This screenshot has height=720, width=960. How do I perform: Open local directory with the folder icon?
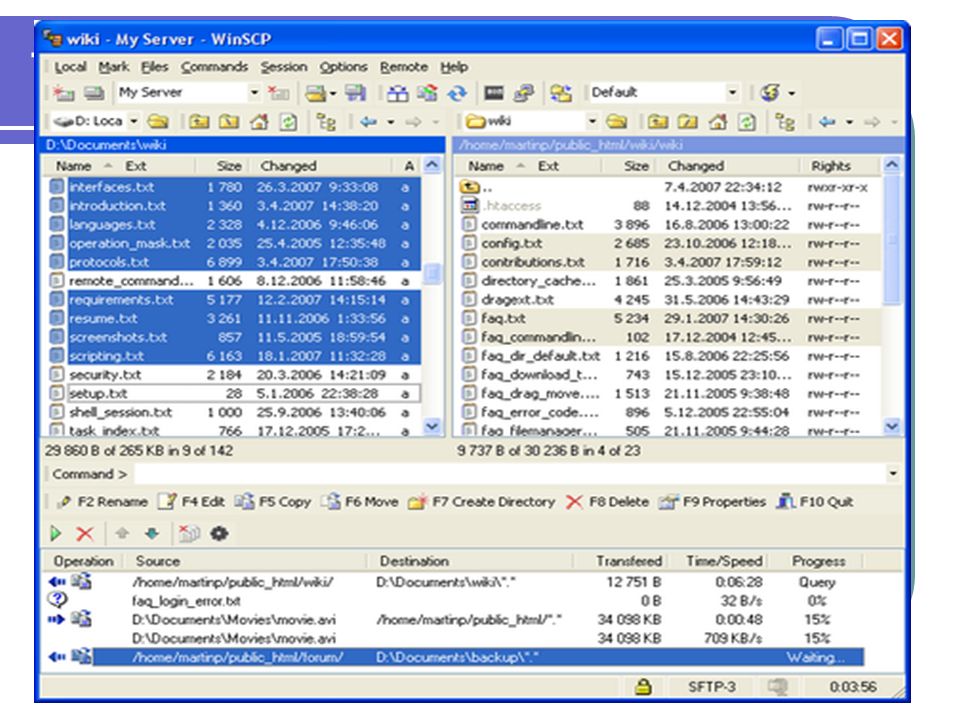click(x=158, y=122)
